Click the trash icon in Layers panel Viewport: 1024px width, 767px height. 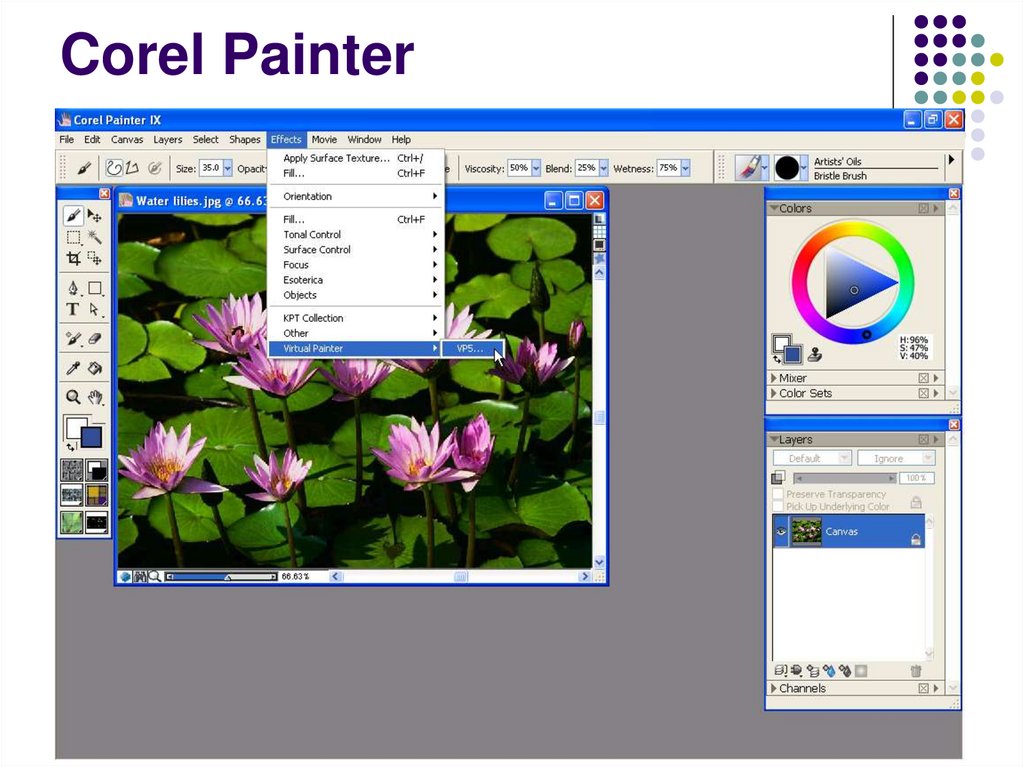(916, 670)
